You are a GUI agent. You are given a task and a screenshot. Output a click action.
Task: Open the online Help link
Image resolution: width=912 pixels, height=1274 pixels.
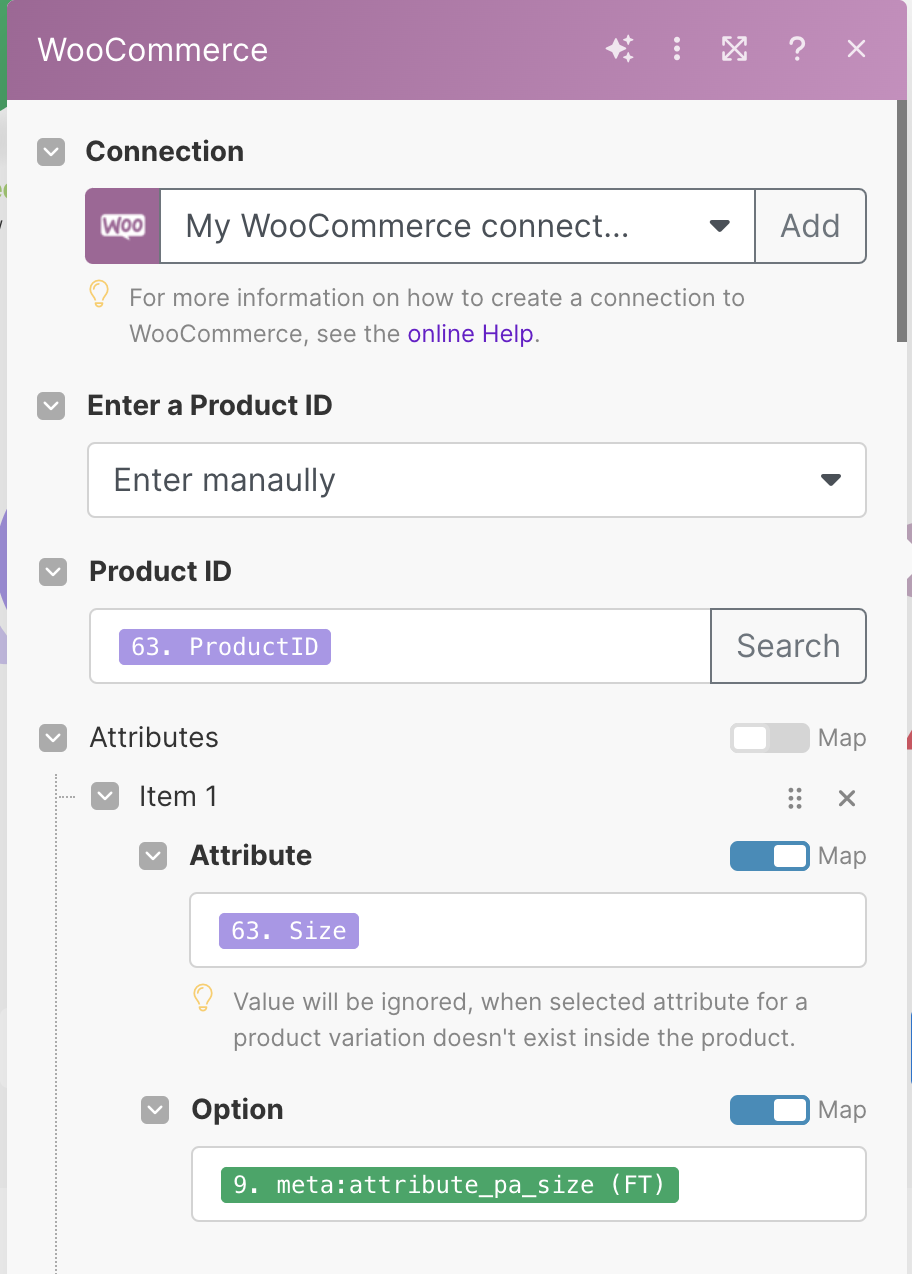471,333
